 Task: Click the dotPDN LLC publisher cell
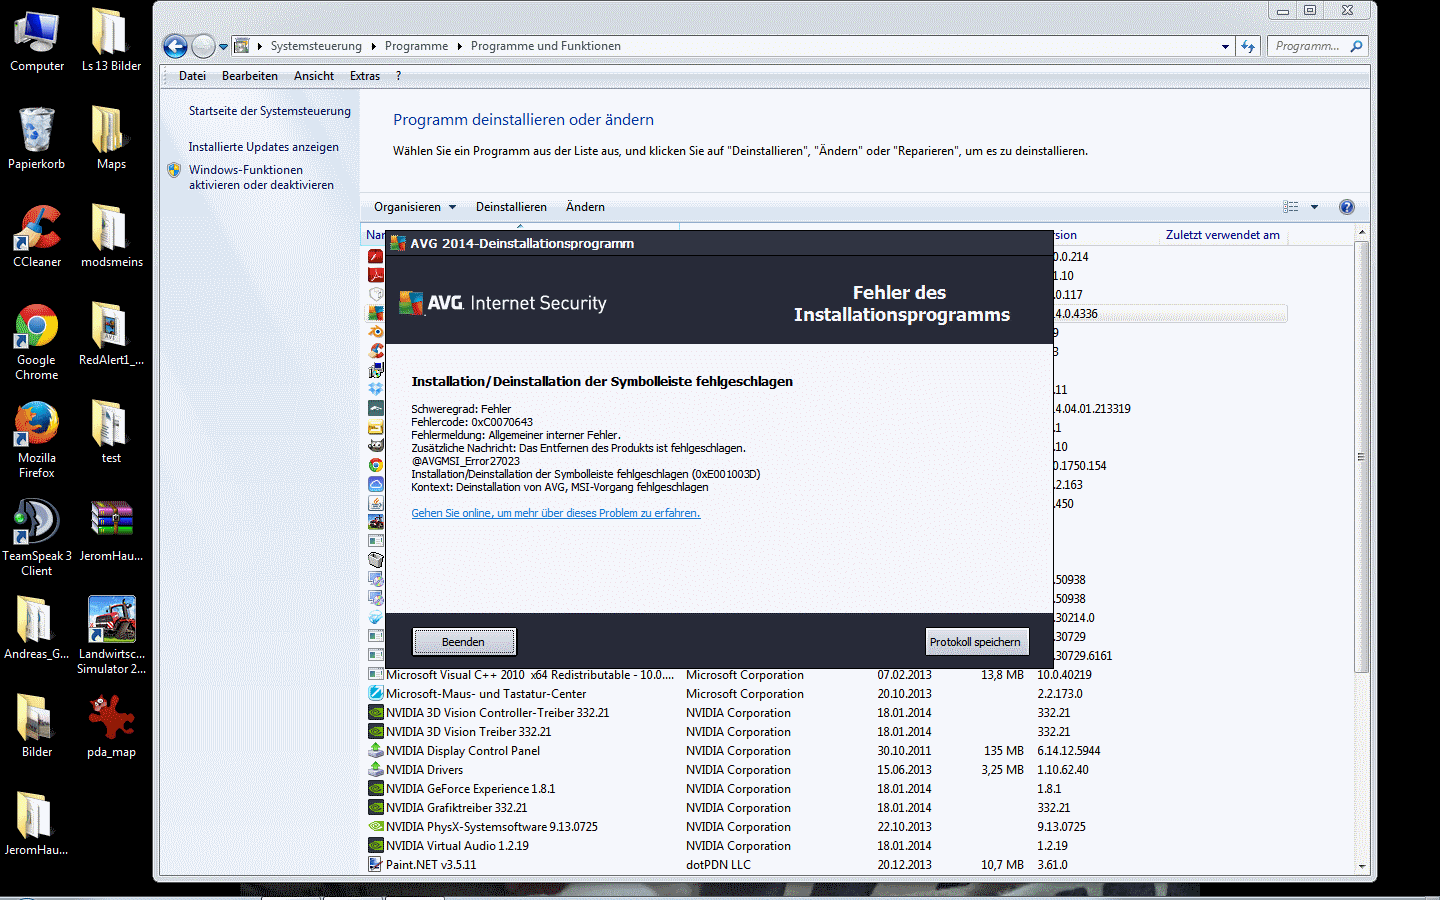[718, 865]
